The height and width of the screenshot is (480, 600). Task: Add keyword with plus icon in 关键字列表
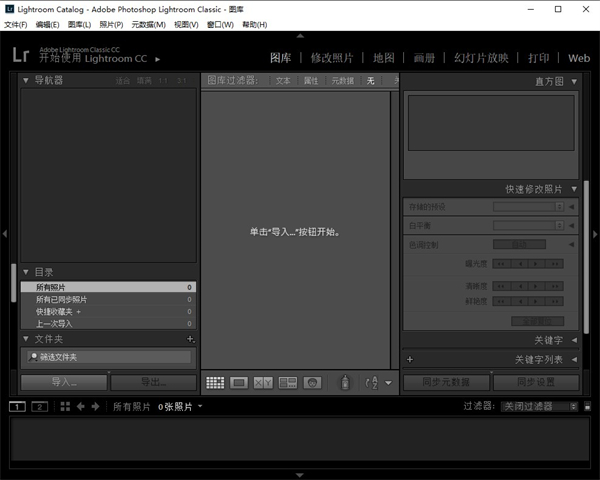(410, 359)
